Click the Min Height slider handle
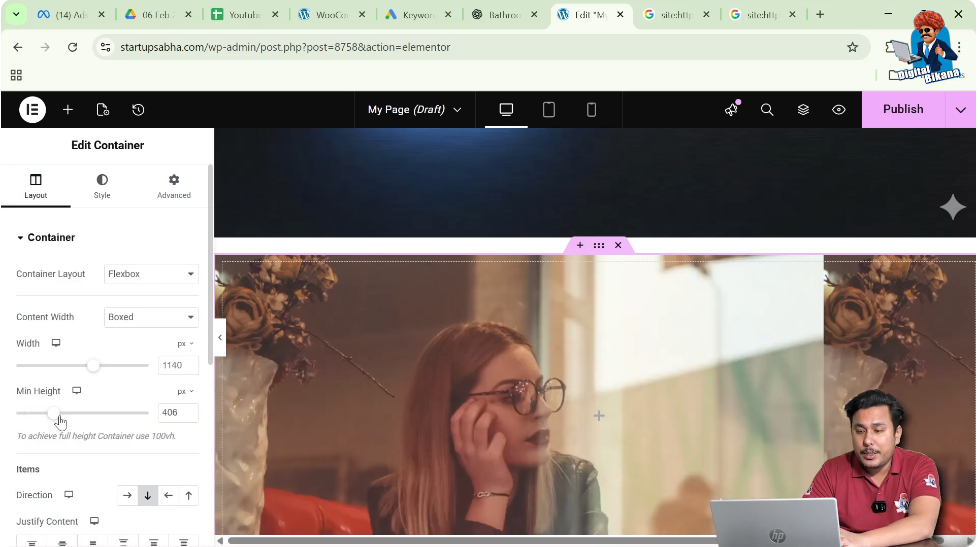This screenshot has width=978, height=547. 53,413
